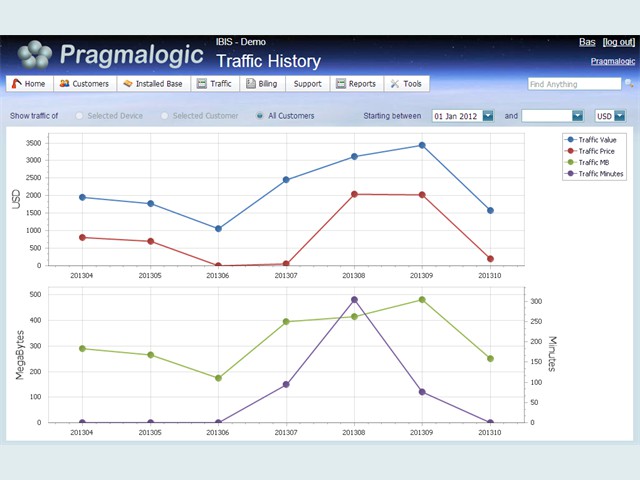The height and width of the screenshot is (480, 640).
Task: Click the Traffic Minutes legend entry
Action: click(594, 173)
